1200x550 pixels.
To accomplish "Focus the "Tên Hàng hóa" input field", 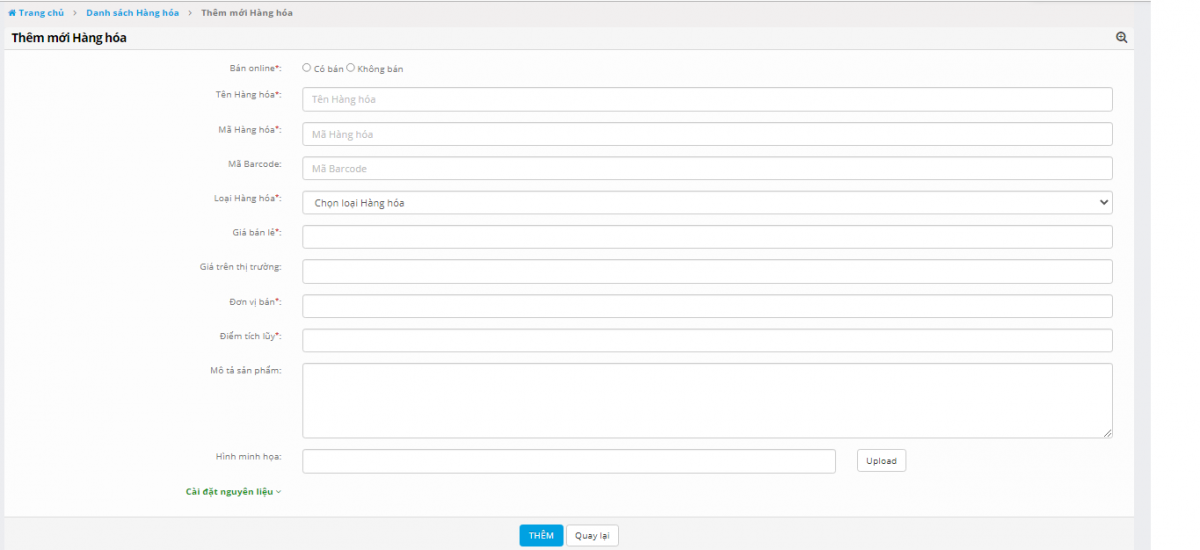I will coord(707,99).
